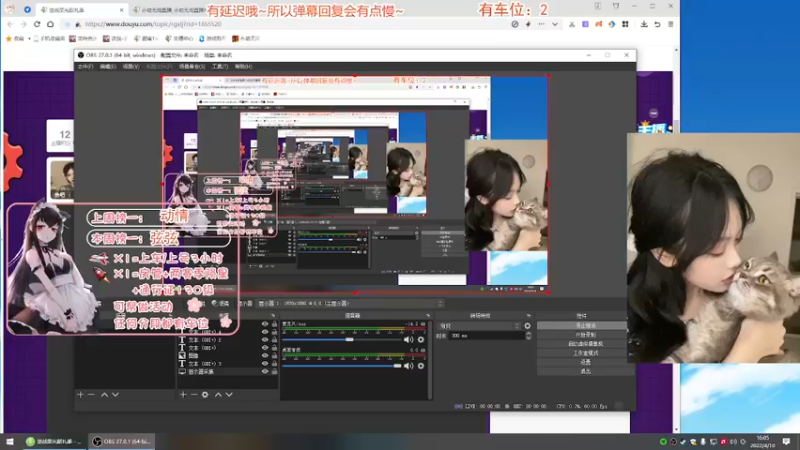Toggle visibility of 文本 (GDI+) 2 source
This screenshot has width=800, height=450.
265,340
